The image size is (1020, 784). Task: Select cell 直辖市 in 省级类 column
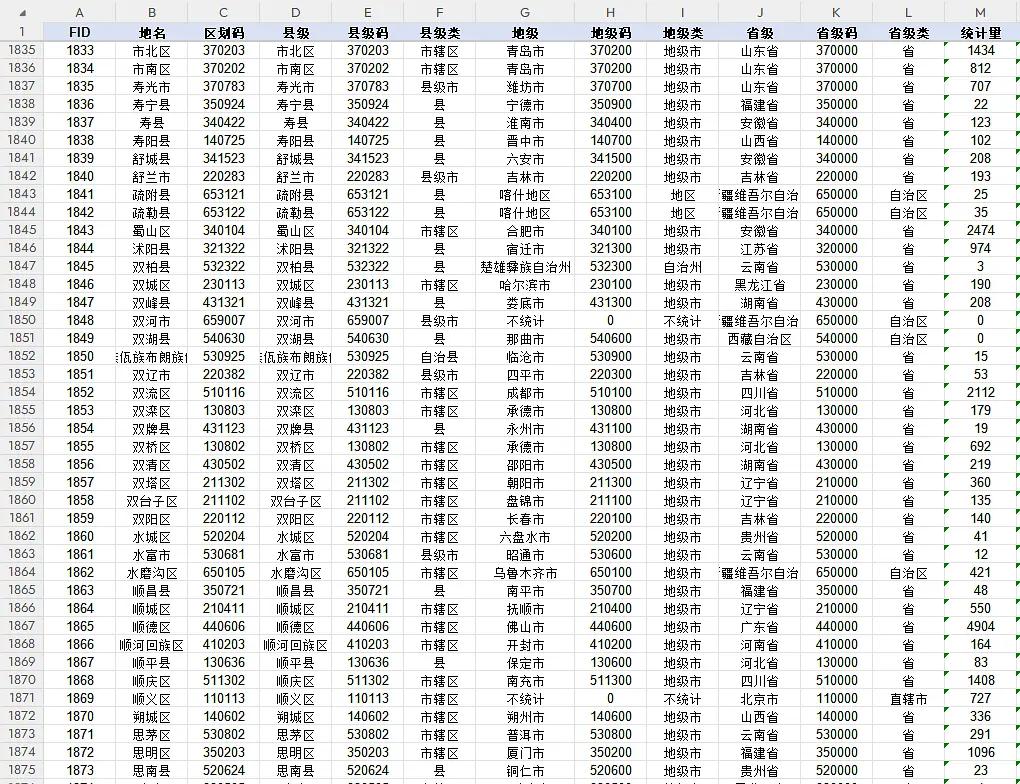(x=908, y=699)
